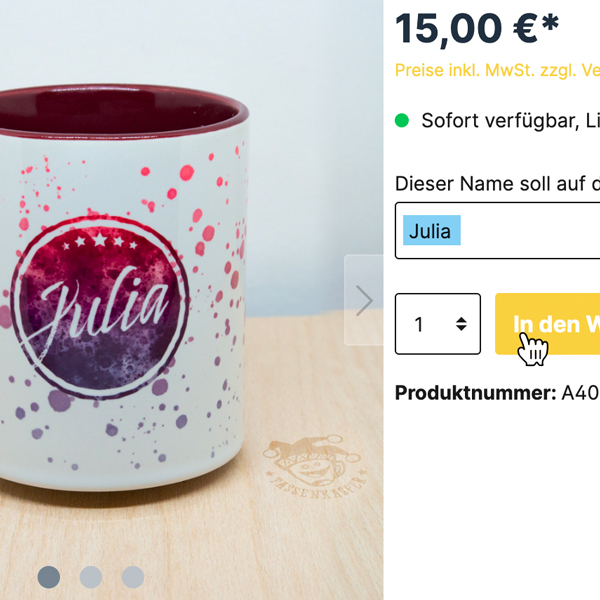Focus the quantity field showing 1
Screen dimensions: 600x600
coord(438,324)
